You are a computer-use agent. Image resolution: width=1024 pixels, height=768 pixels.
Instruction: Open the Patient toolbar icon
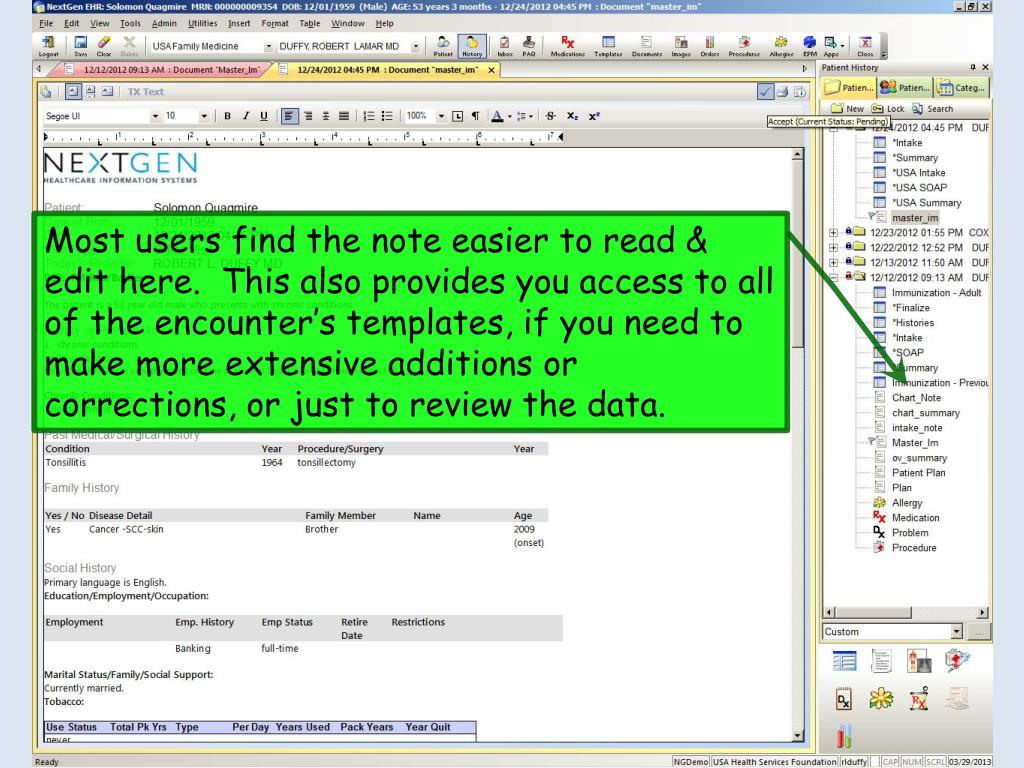(443, 46)
